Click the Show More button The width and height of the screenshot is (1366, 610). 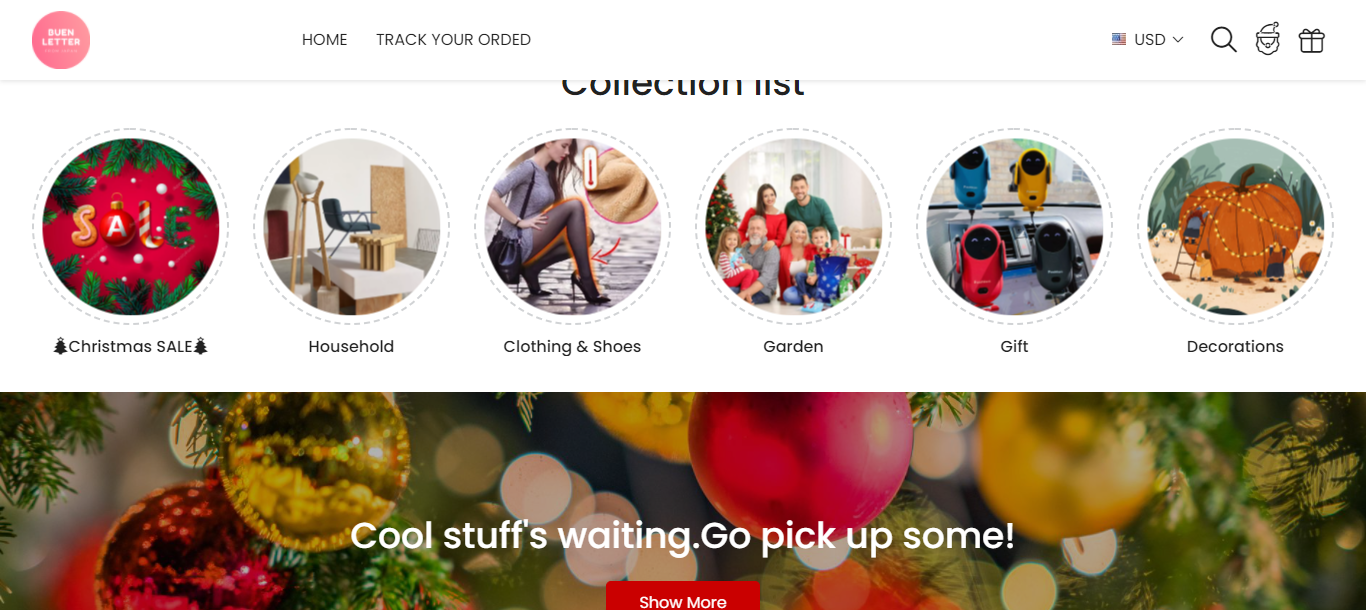[683, 596]
